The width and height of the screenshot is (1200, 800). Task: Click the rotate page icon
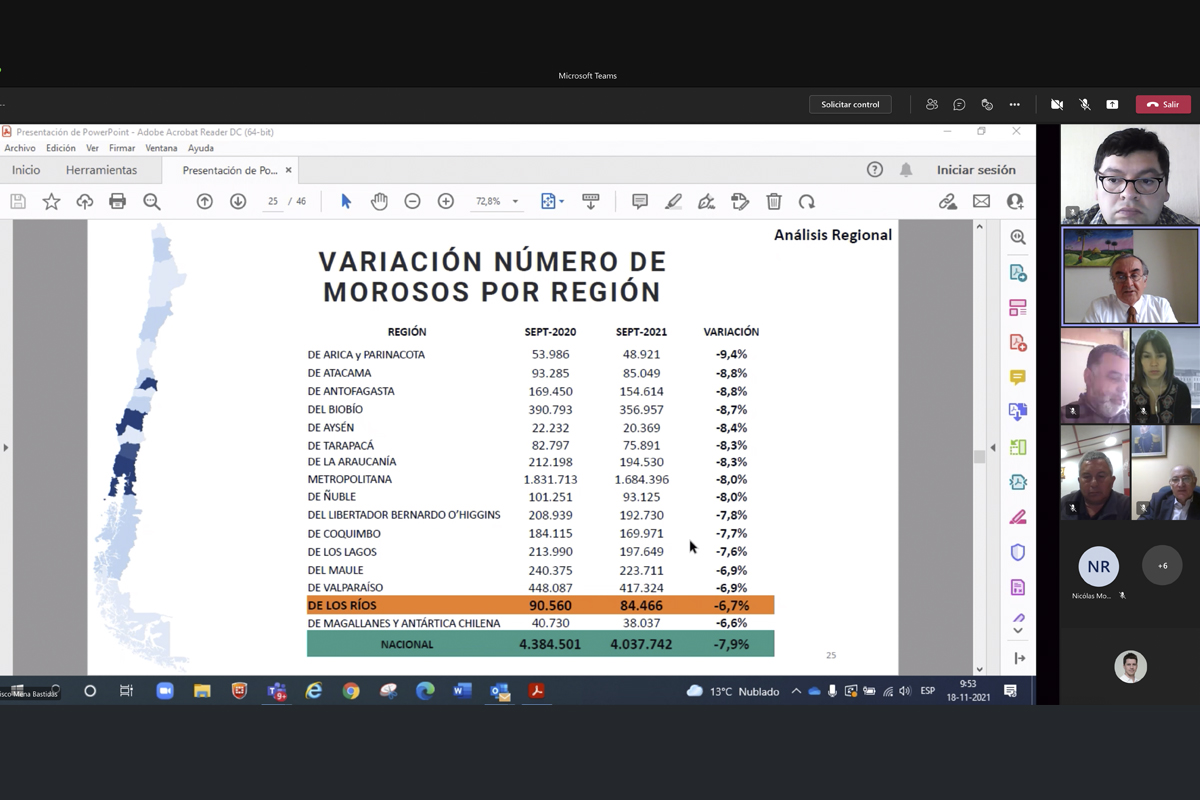pos(807,202)
